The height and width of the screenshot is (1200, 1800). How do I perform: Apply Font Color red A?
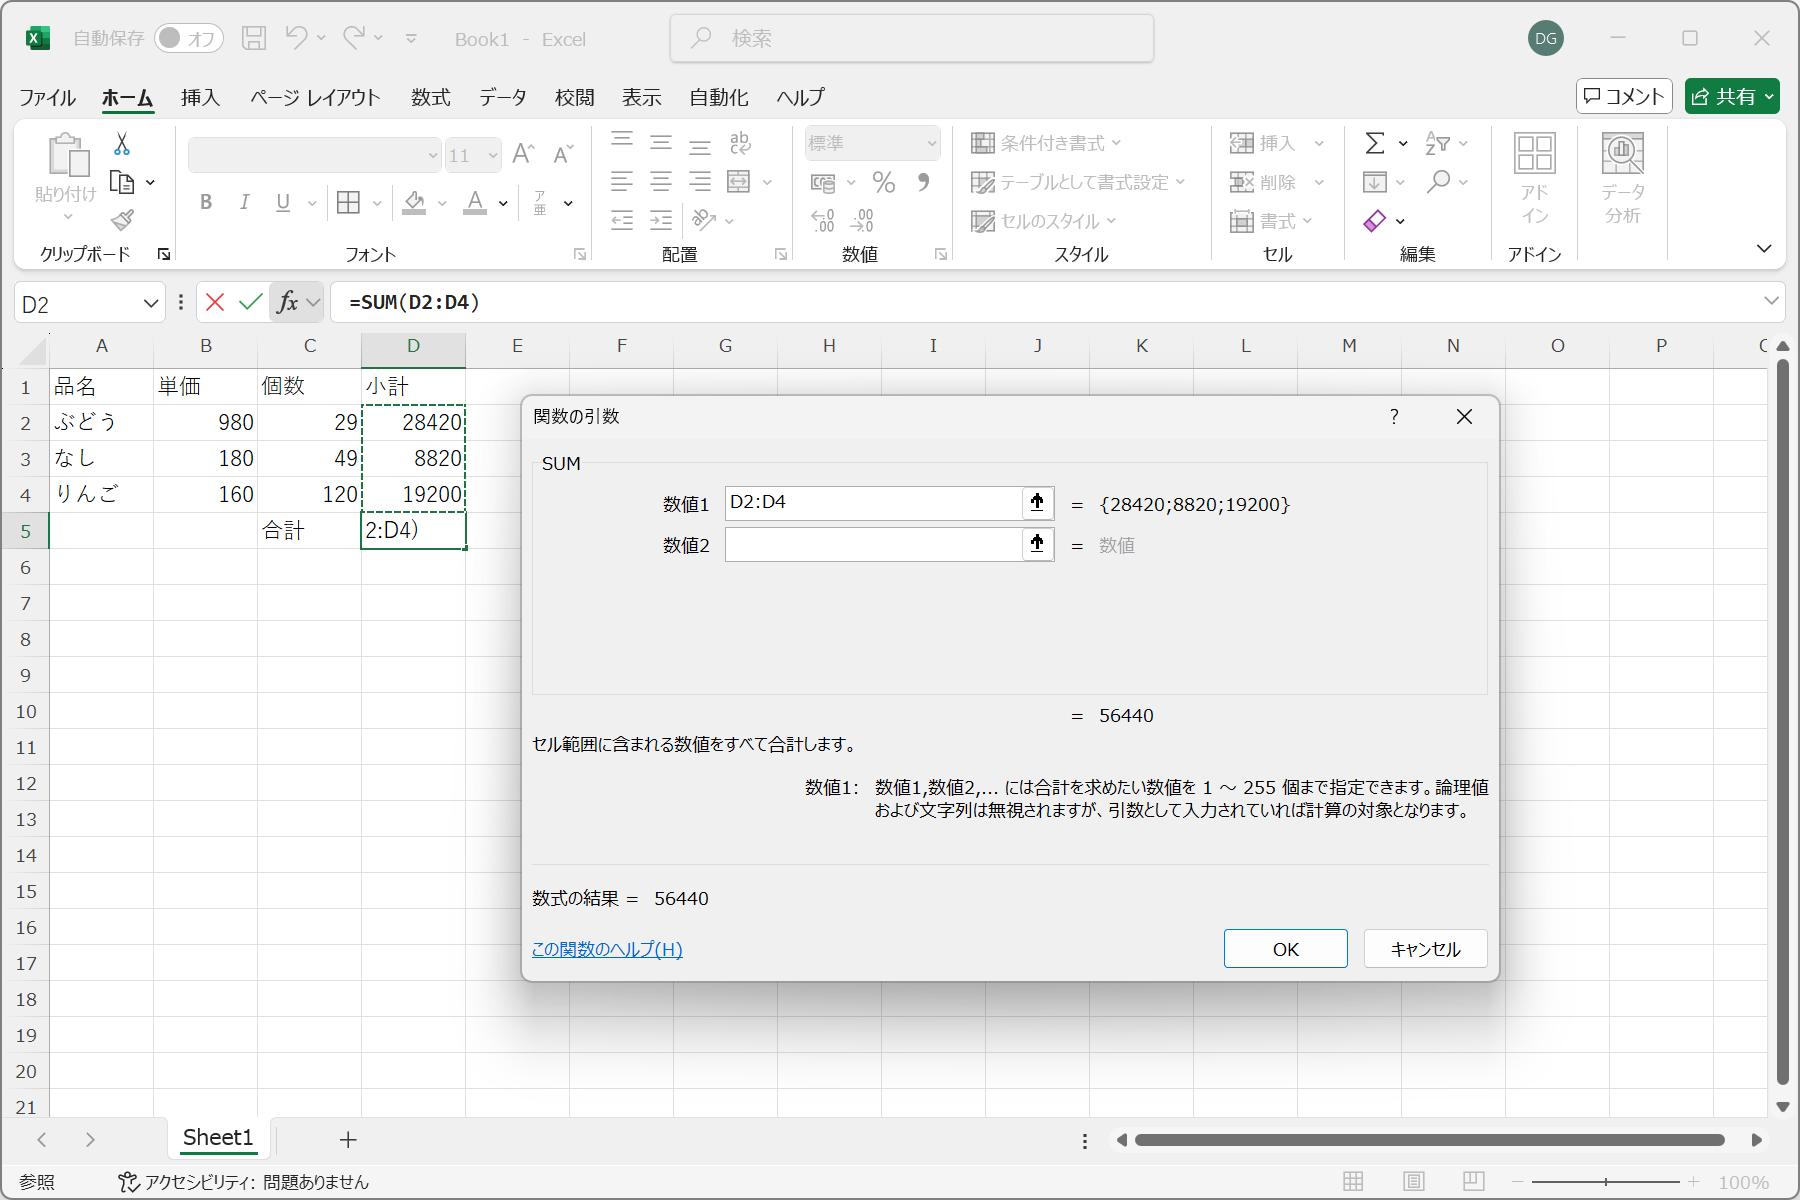click(475, 203)
